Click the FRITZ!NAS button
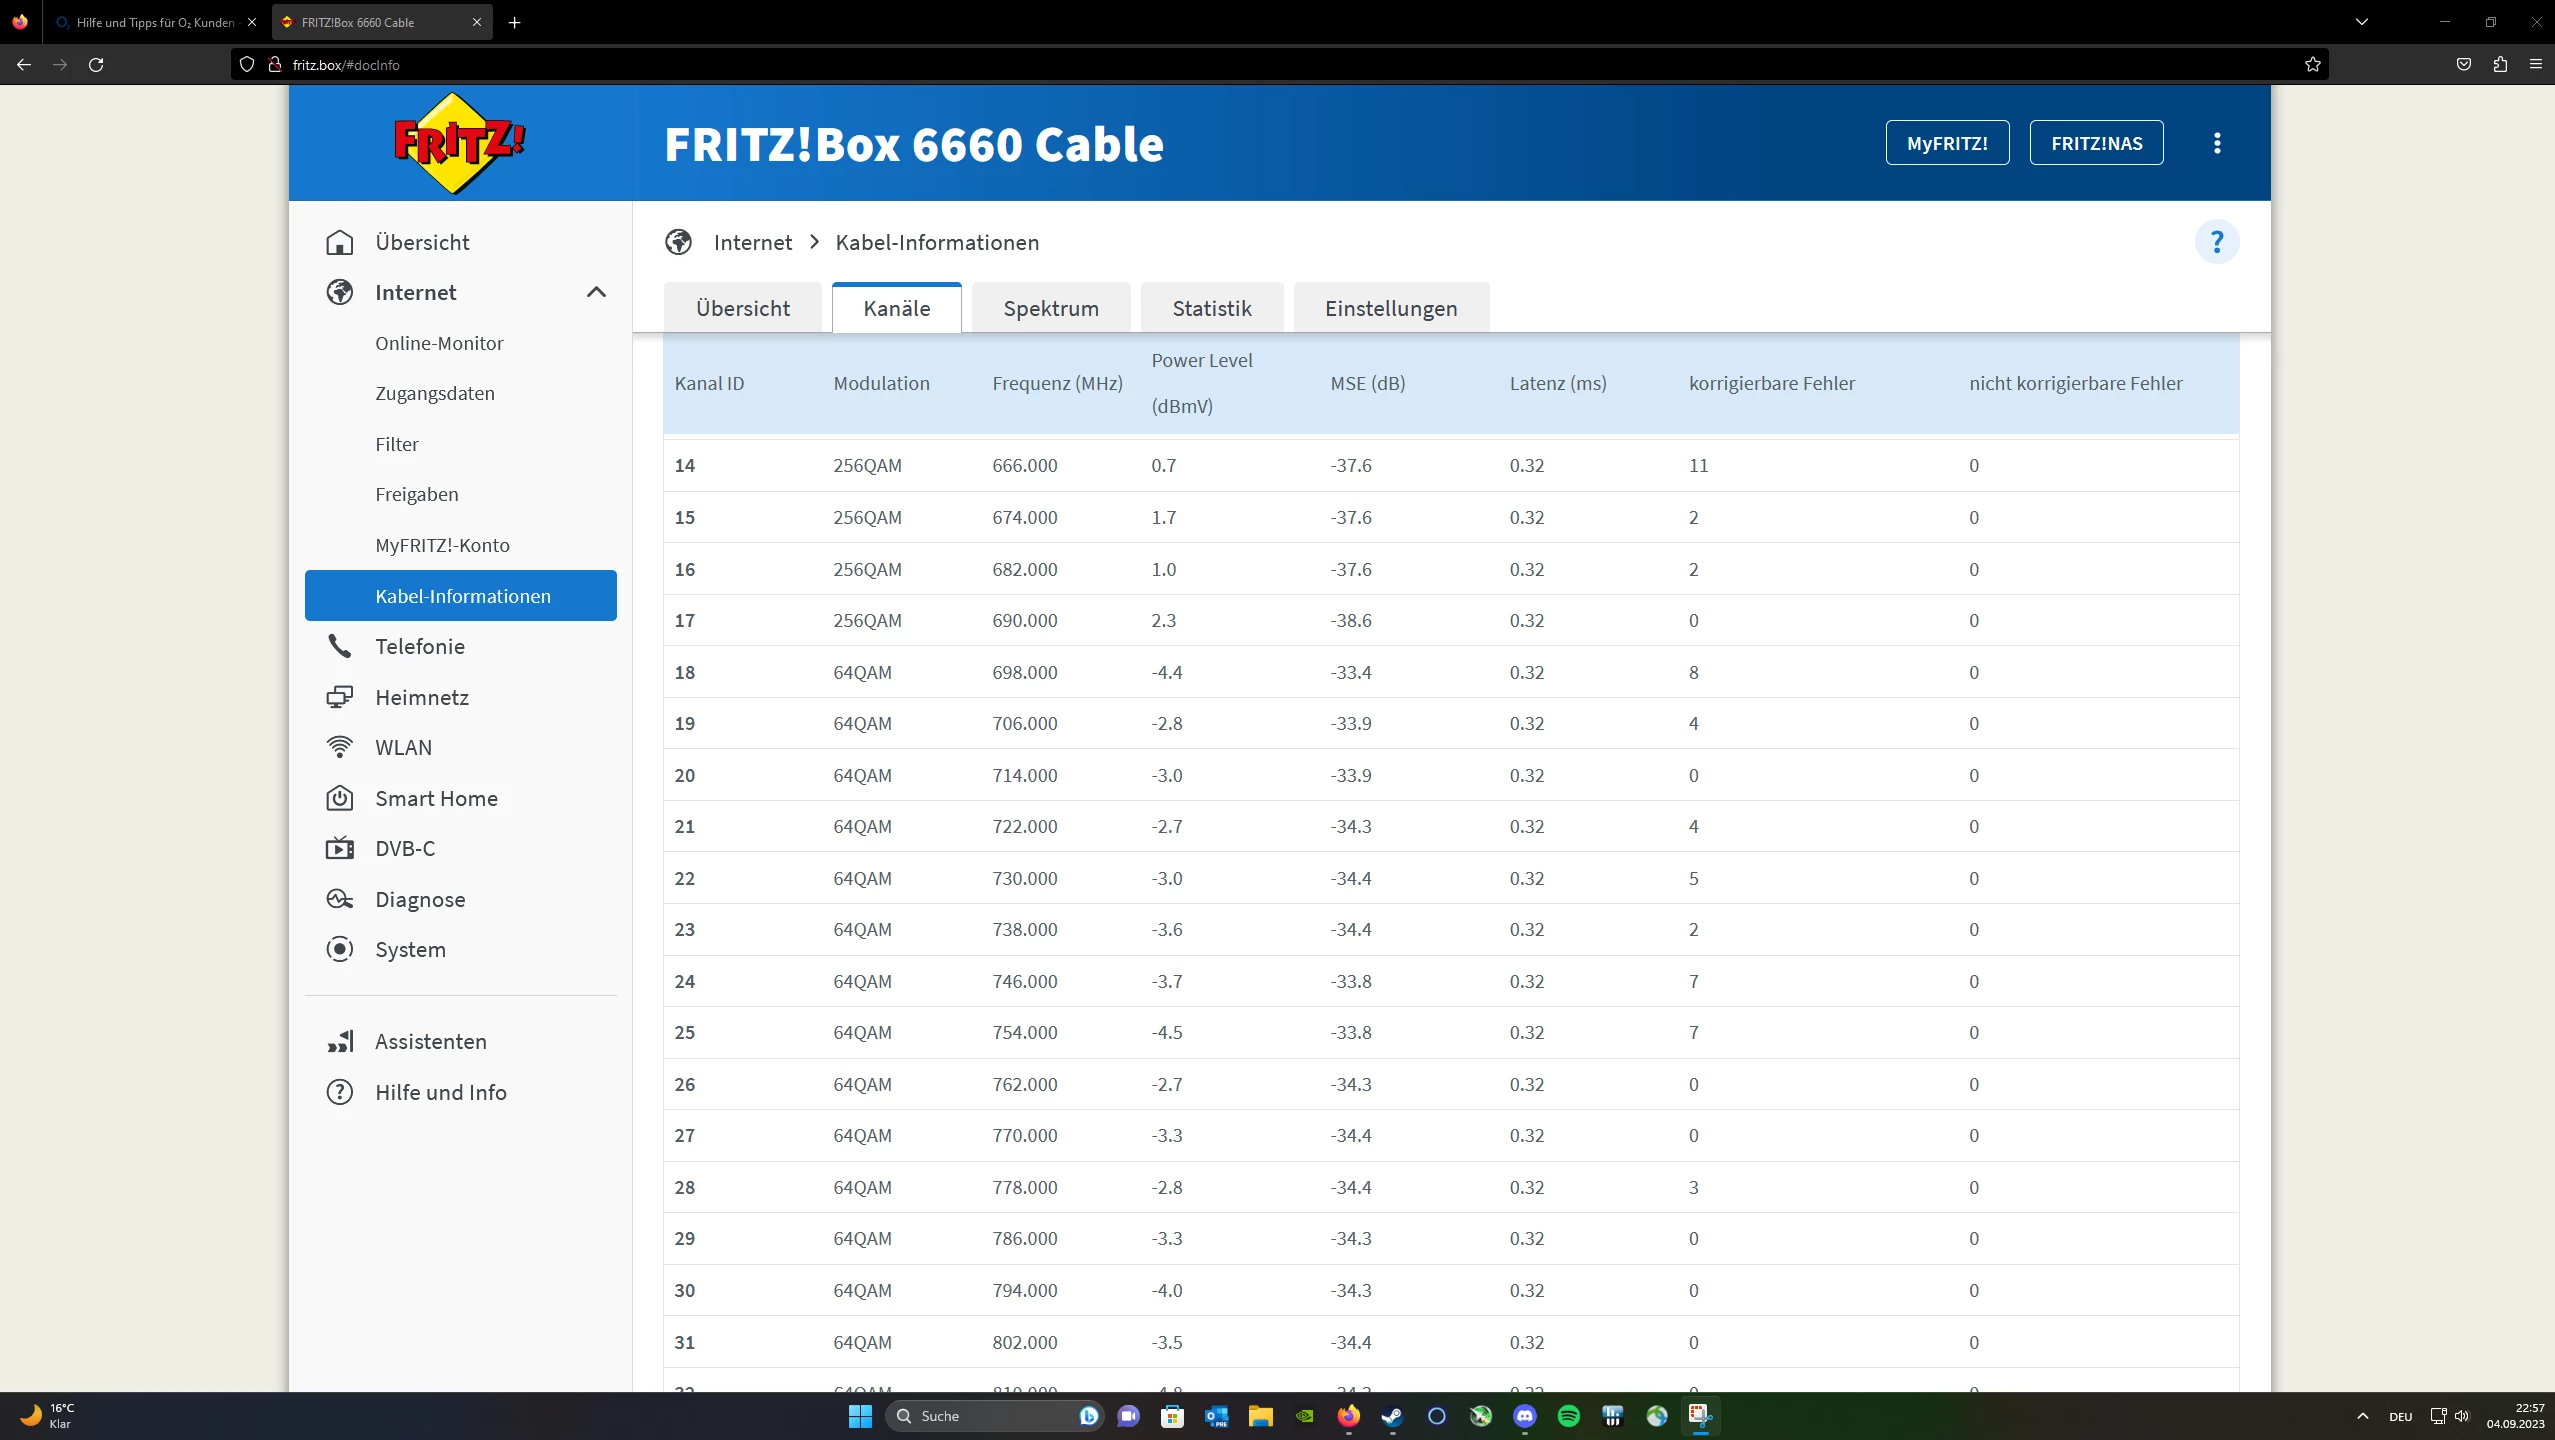The width and height of the screenshot is (2555, 1440). click(2096, 143)
